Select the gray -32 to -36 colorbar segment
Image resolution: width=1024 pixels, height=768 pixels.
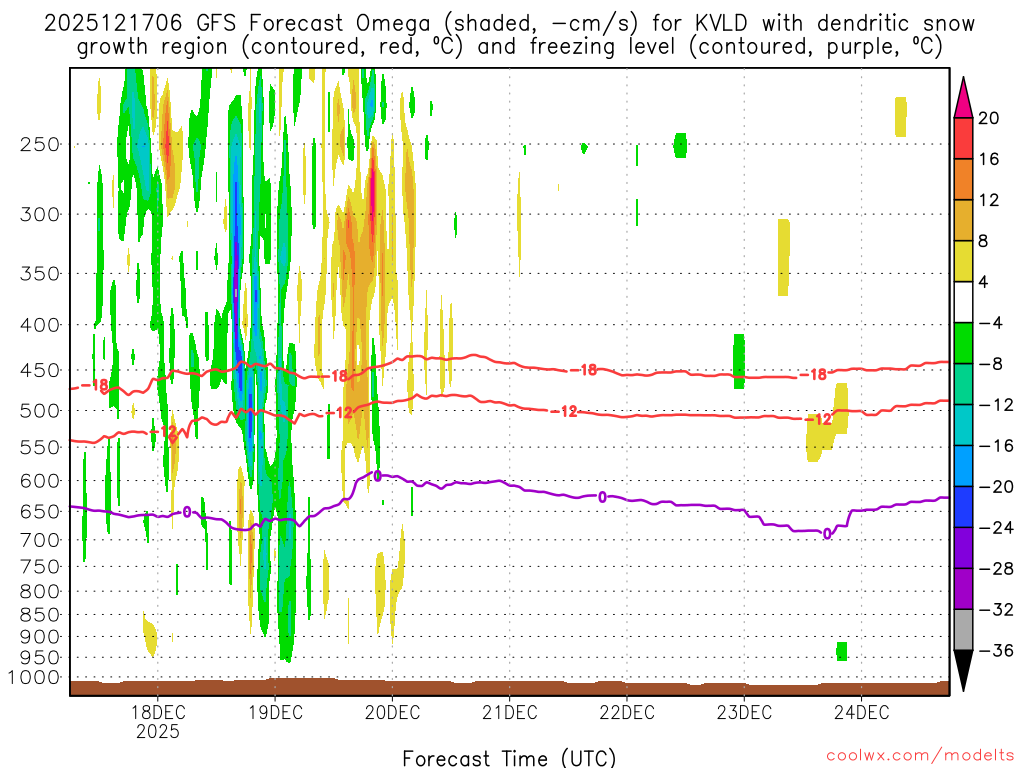pos(963,630)
